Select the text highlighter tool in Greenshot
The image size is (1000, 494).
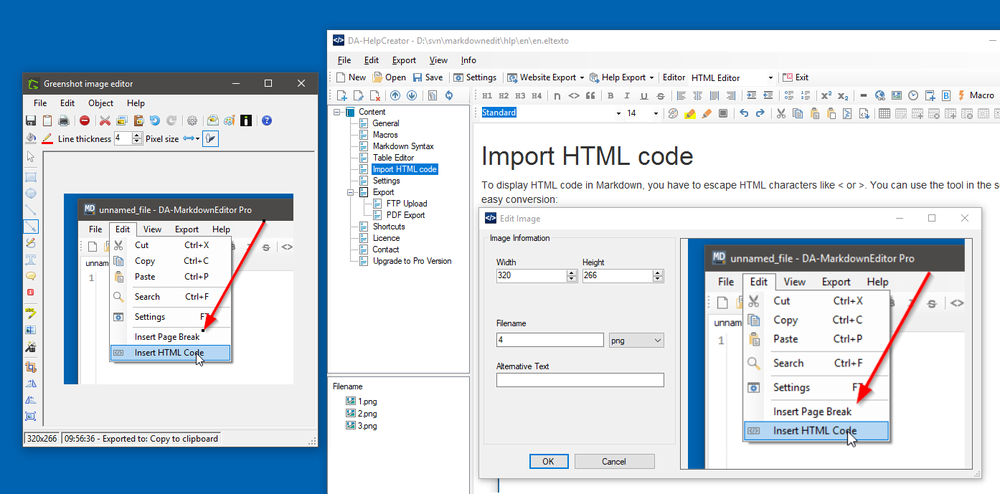pos(31,313)
